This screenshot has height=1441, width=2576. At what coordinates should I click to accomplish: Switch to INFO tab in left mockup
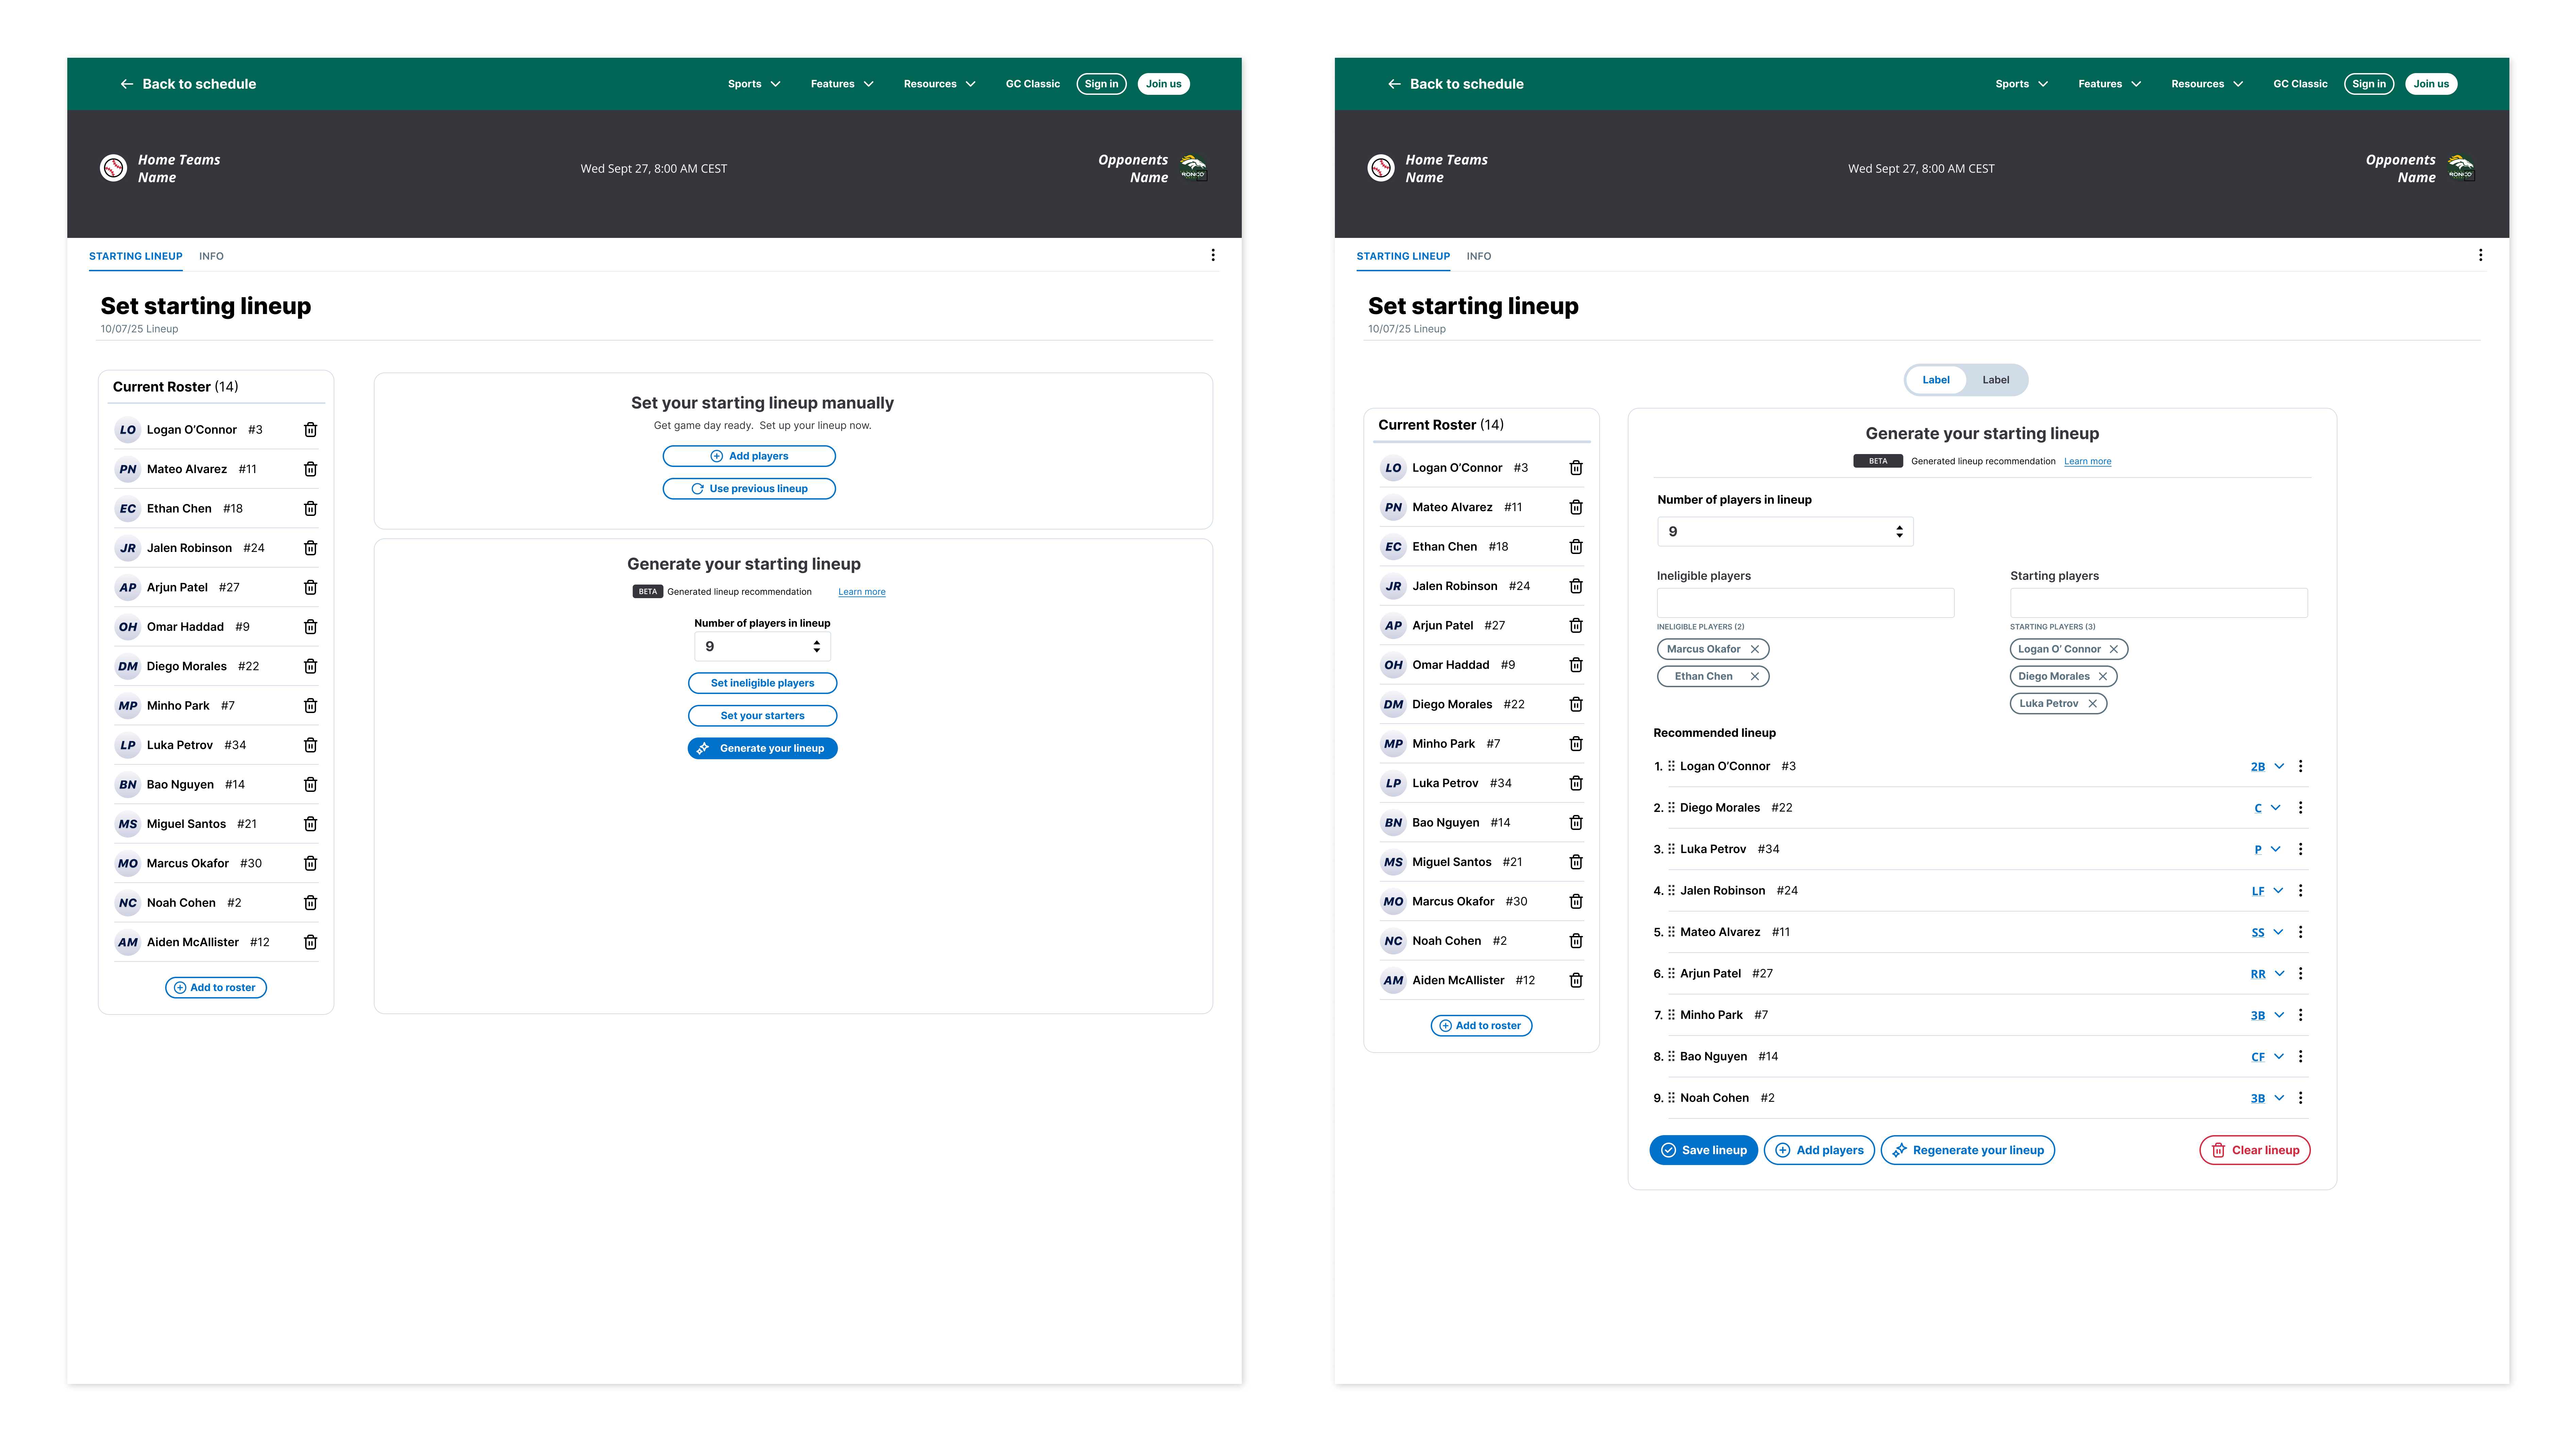coord(211,256)
